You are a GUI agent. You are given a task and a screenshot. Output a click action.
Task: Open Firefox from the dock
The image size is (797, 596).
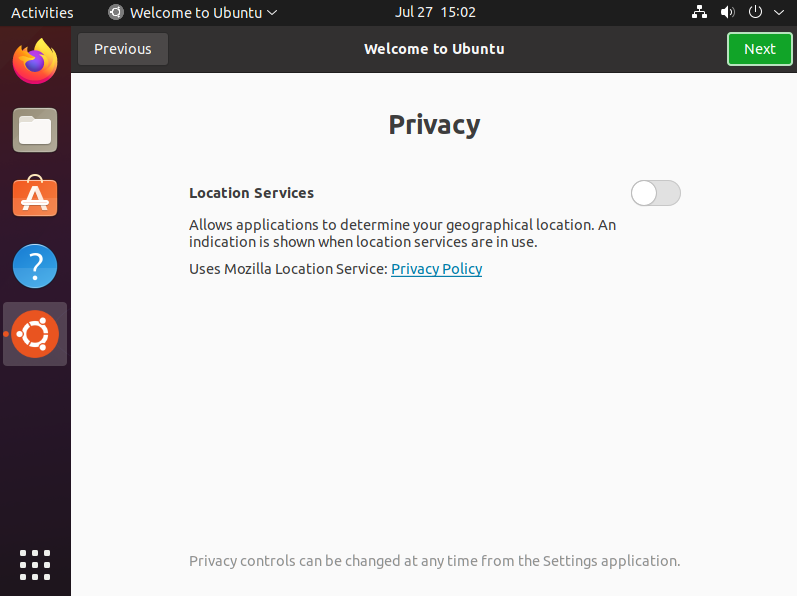(35, 62)
